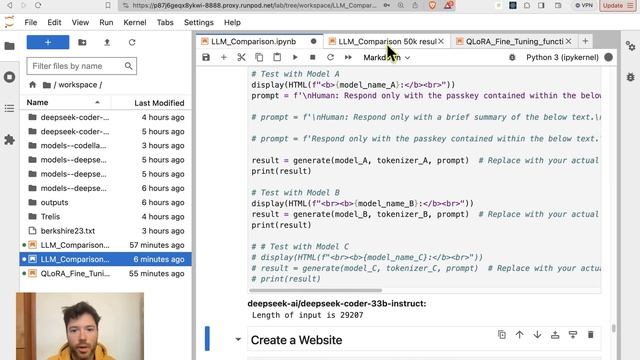Select LLM_Comparison file modified 57 minutes ago
This screenshot has width=640, height=360.
(x=106, y=245)
